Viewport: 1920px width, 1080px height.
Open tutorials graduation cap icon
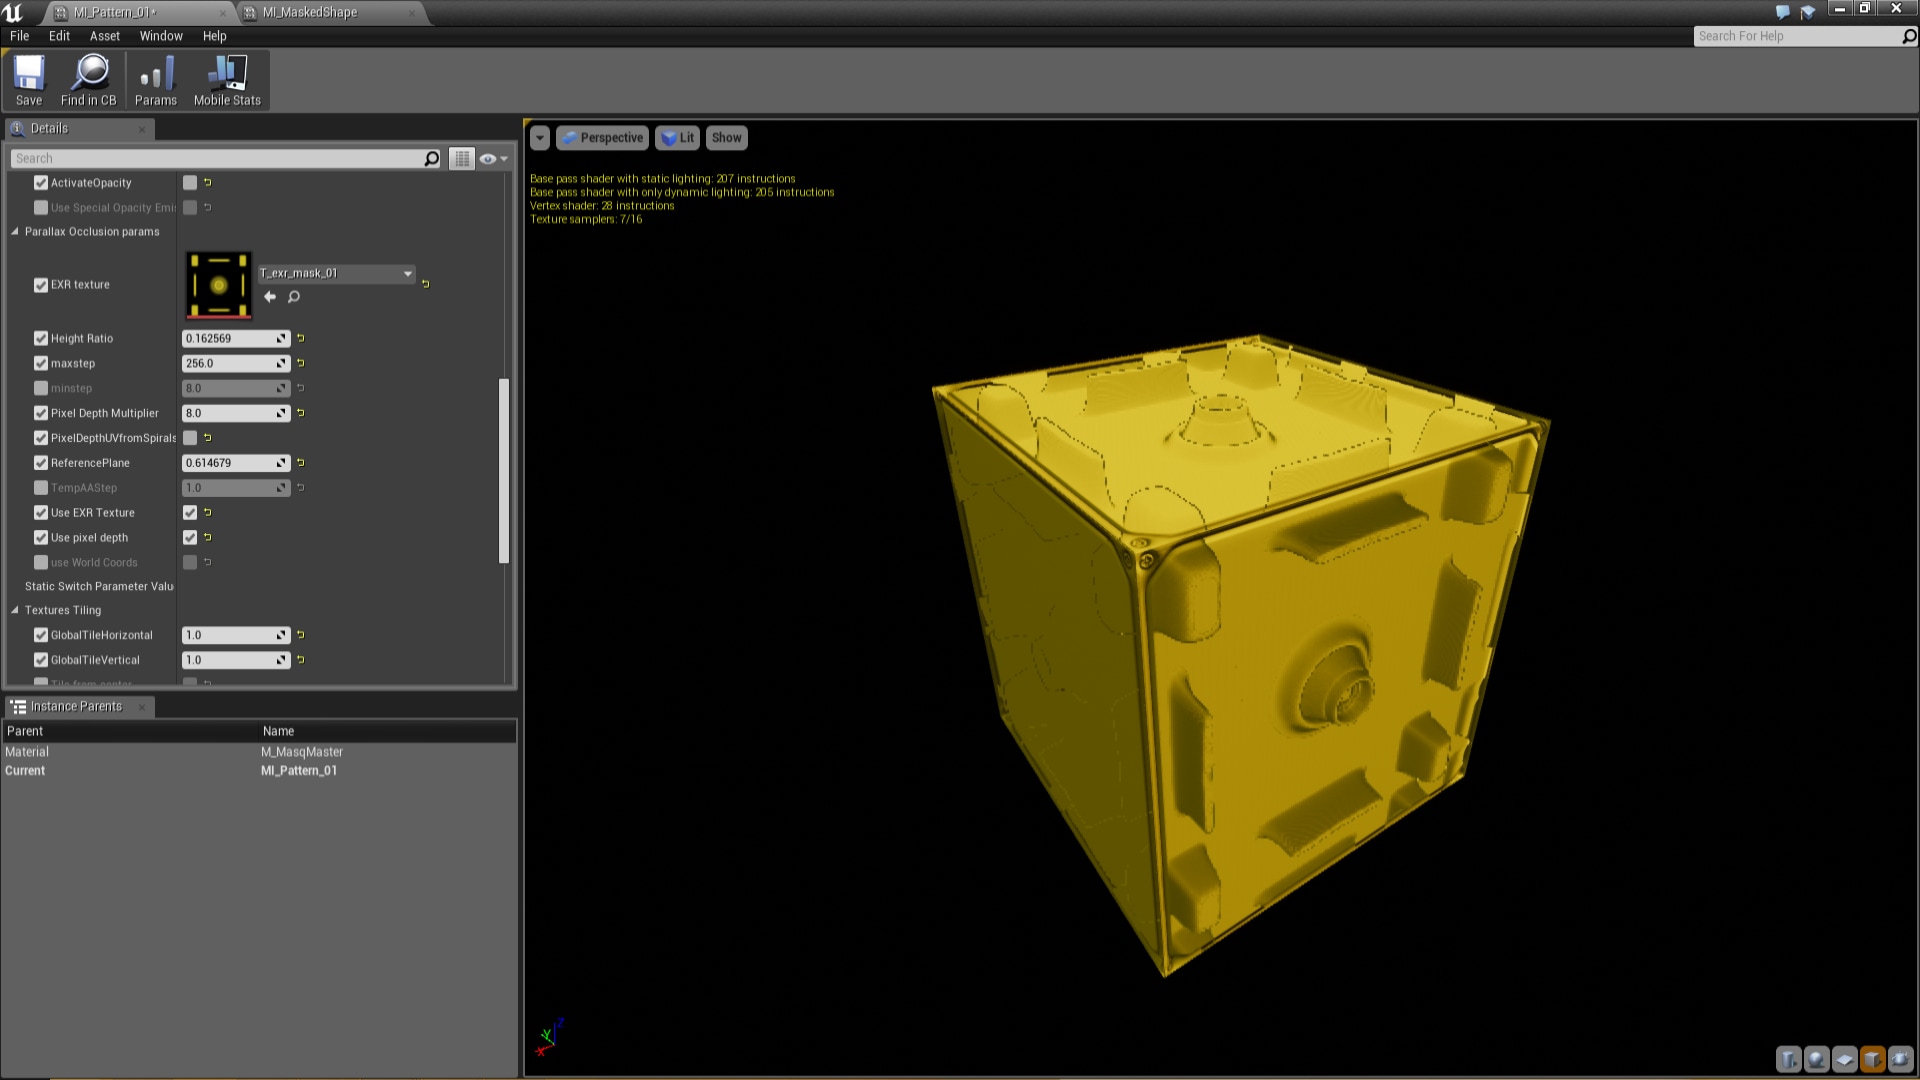tap(1808, 12)
